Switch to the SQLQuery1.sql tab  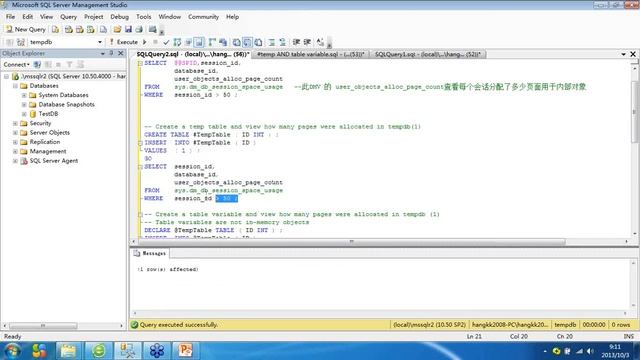click(x=427, y=54)
